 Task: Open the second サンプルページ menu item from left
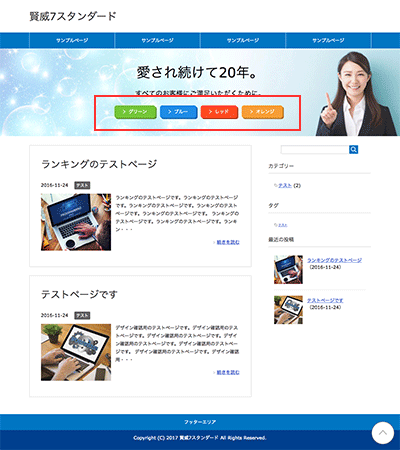click(157, 40)
